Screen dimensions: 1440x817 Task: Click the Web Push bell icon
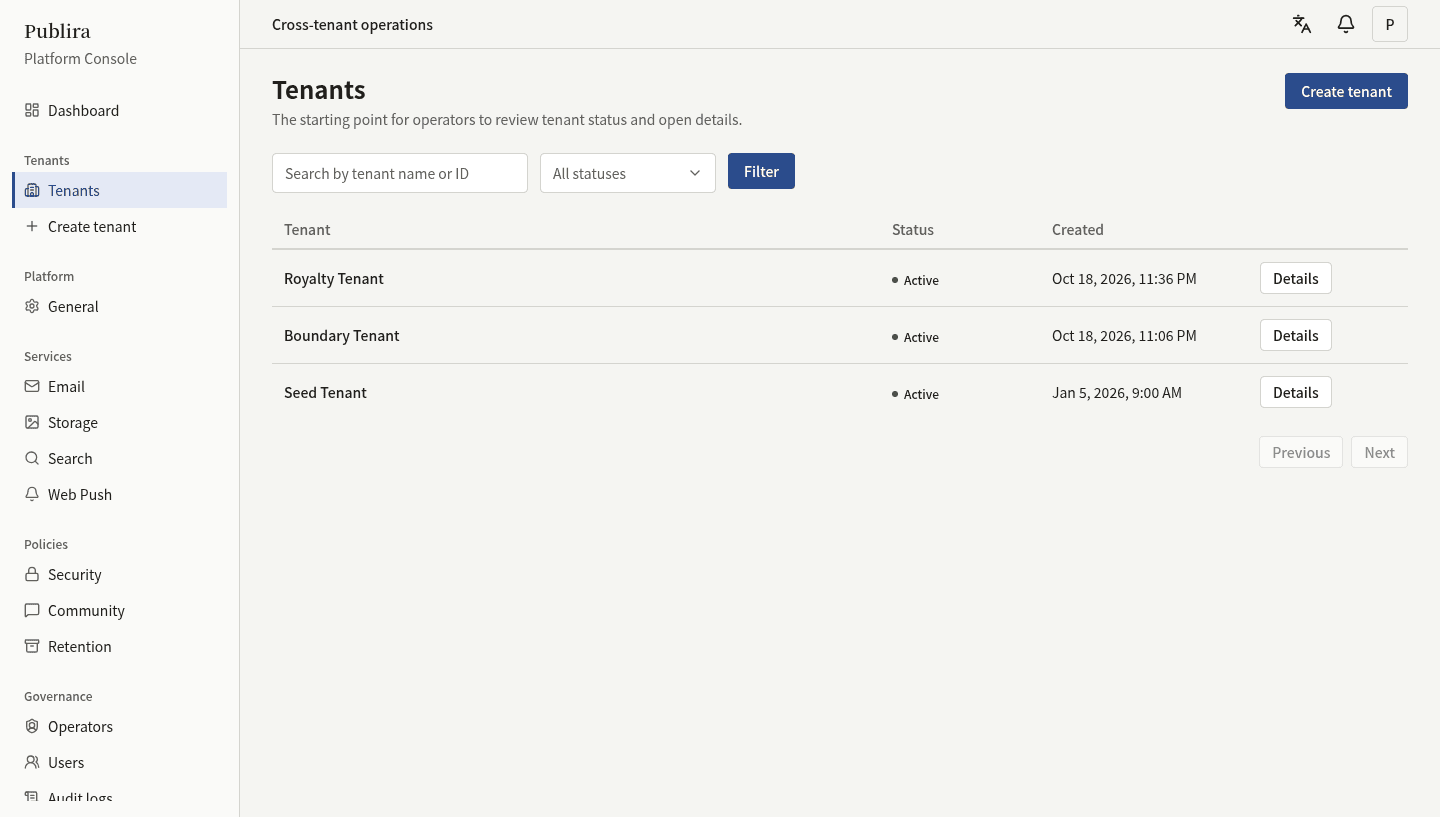(x=32, y=494)
